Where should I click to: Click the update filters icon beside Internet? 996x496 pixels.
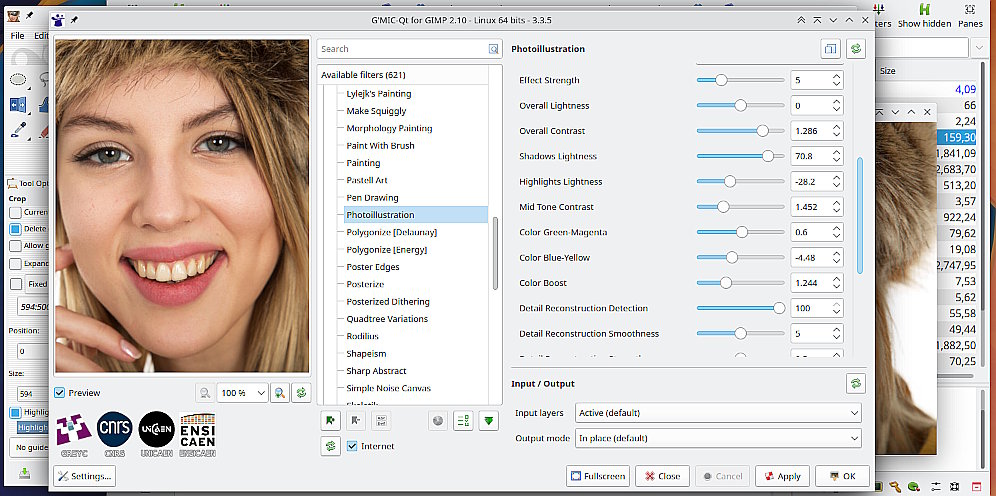click(x=330, y=446)
